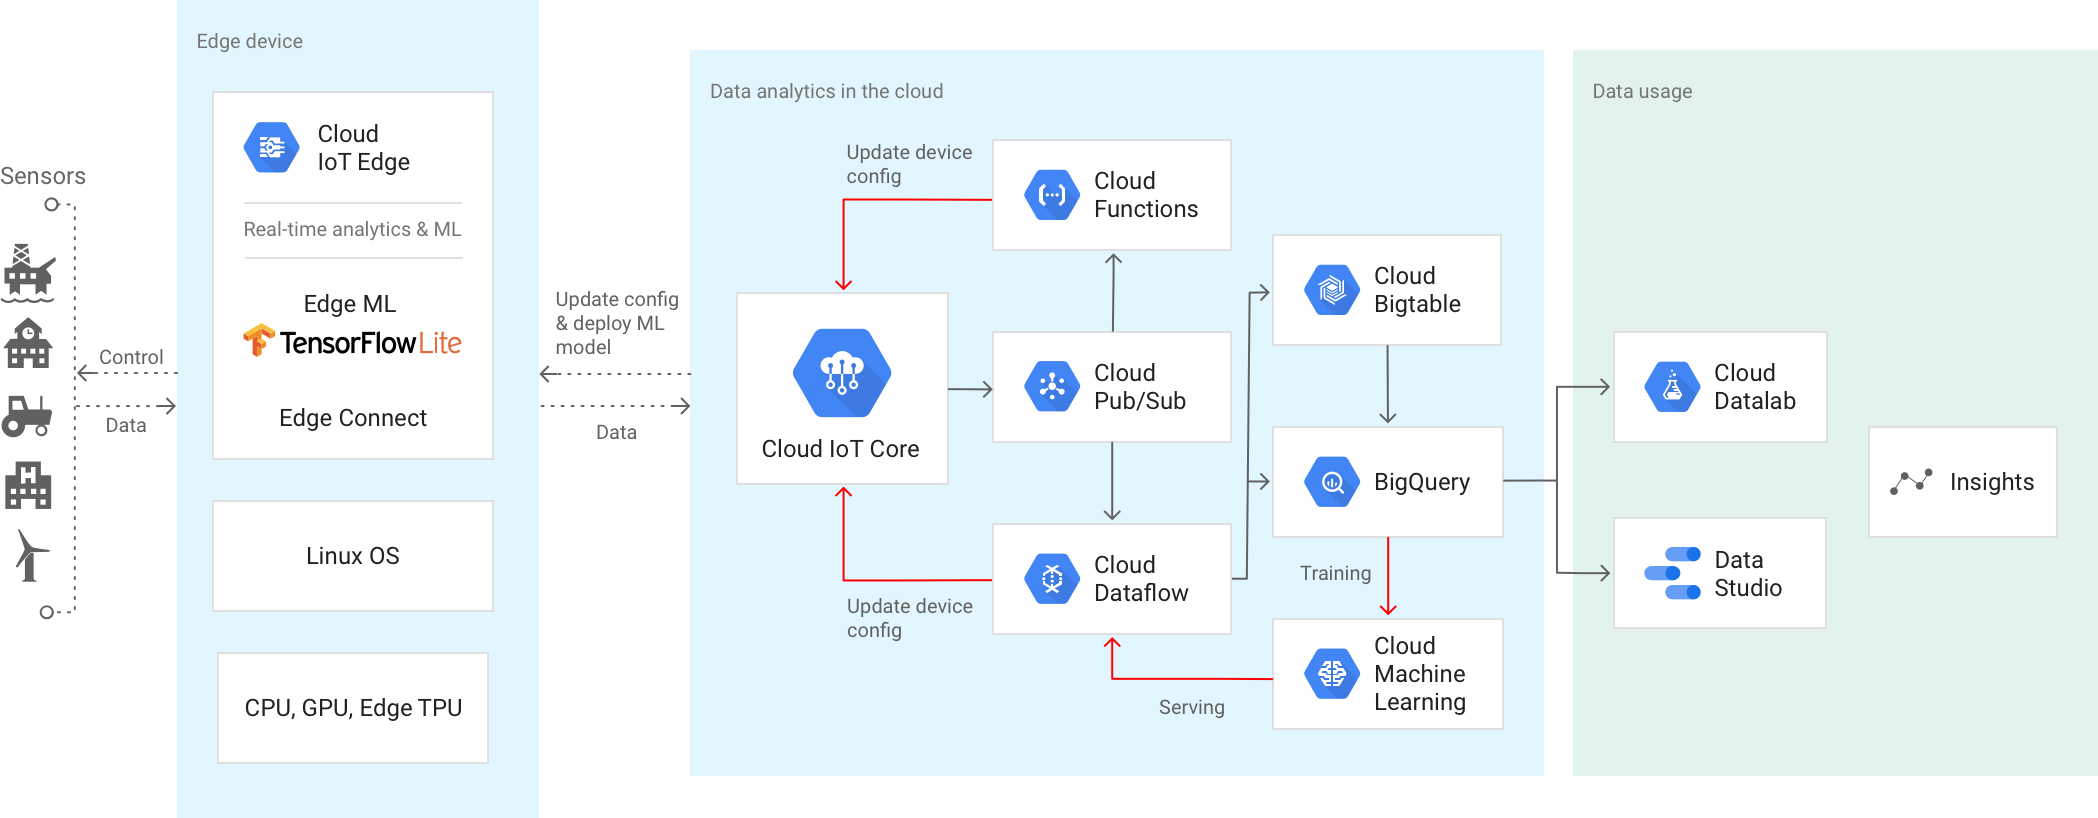Click the Sensors heading
2098x818 pixels.
tap(43, 176)
